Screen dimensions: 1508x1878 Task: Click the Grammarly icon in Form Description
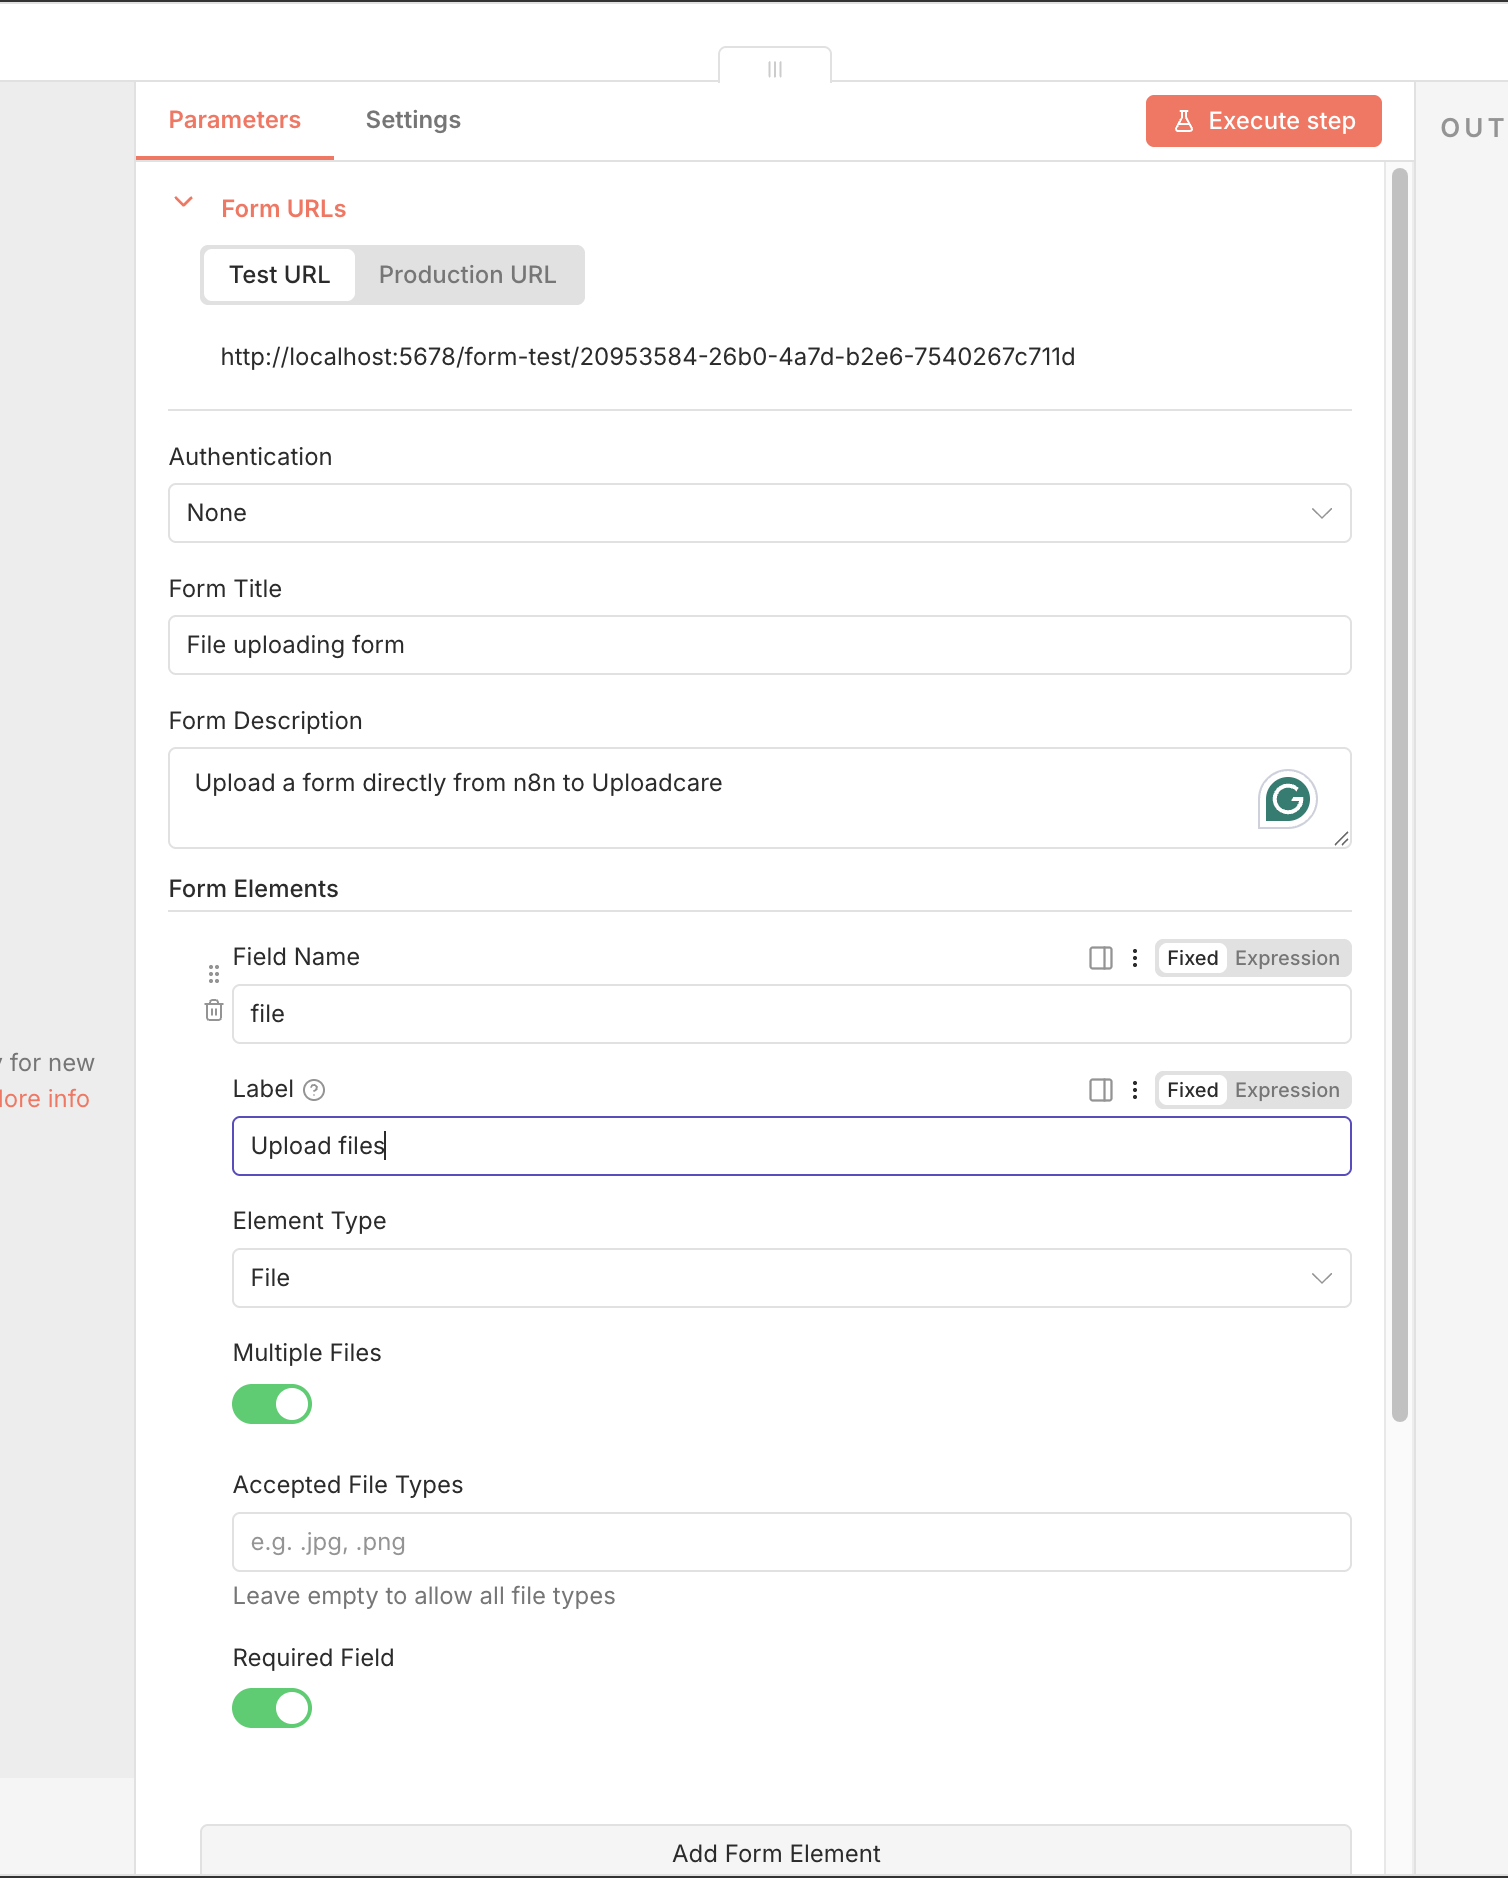(1287, 799)
